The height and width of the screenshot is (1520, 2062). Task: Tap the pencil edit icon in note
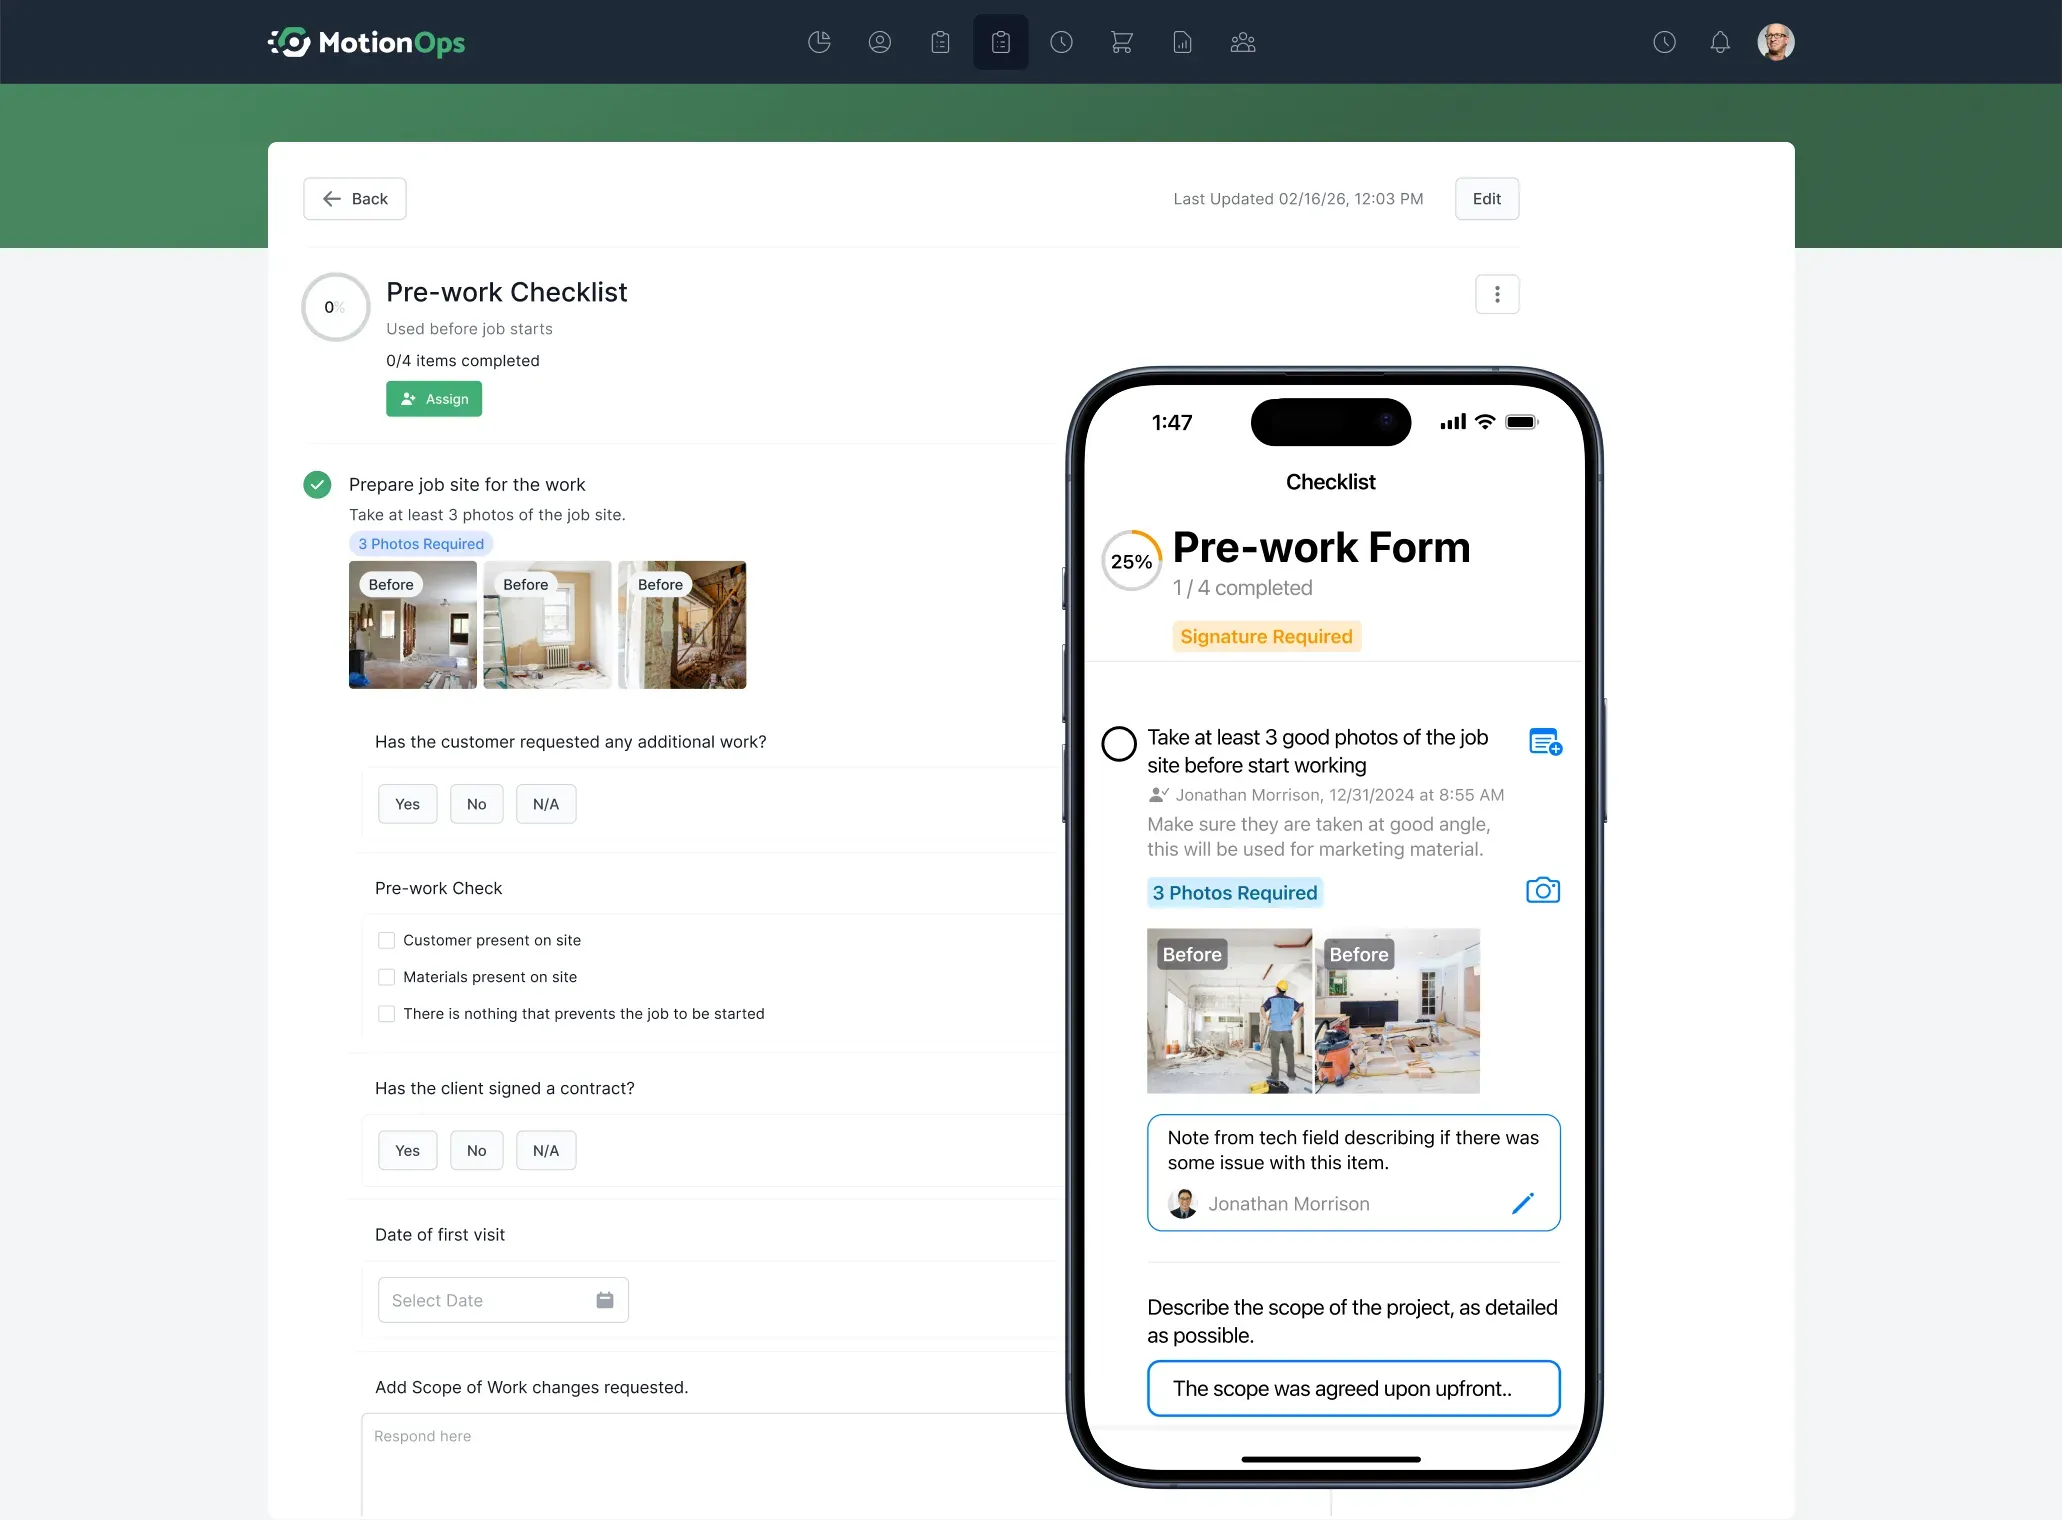(1523, 1203)
